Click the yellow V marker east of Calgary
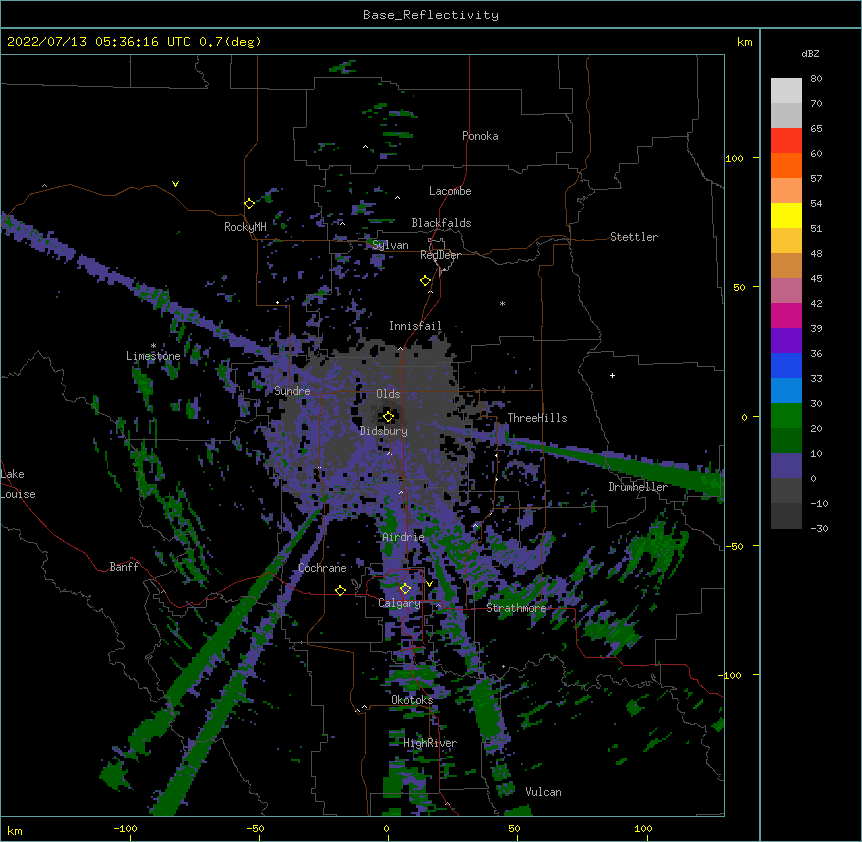 pos(429,584)
